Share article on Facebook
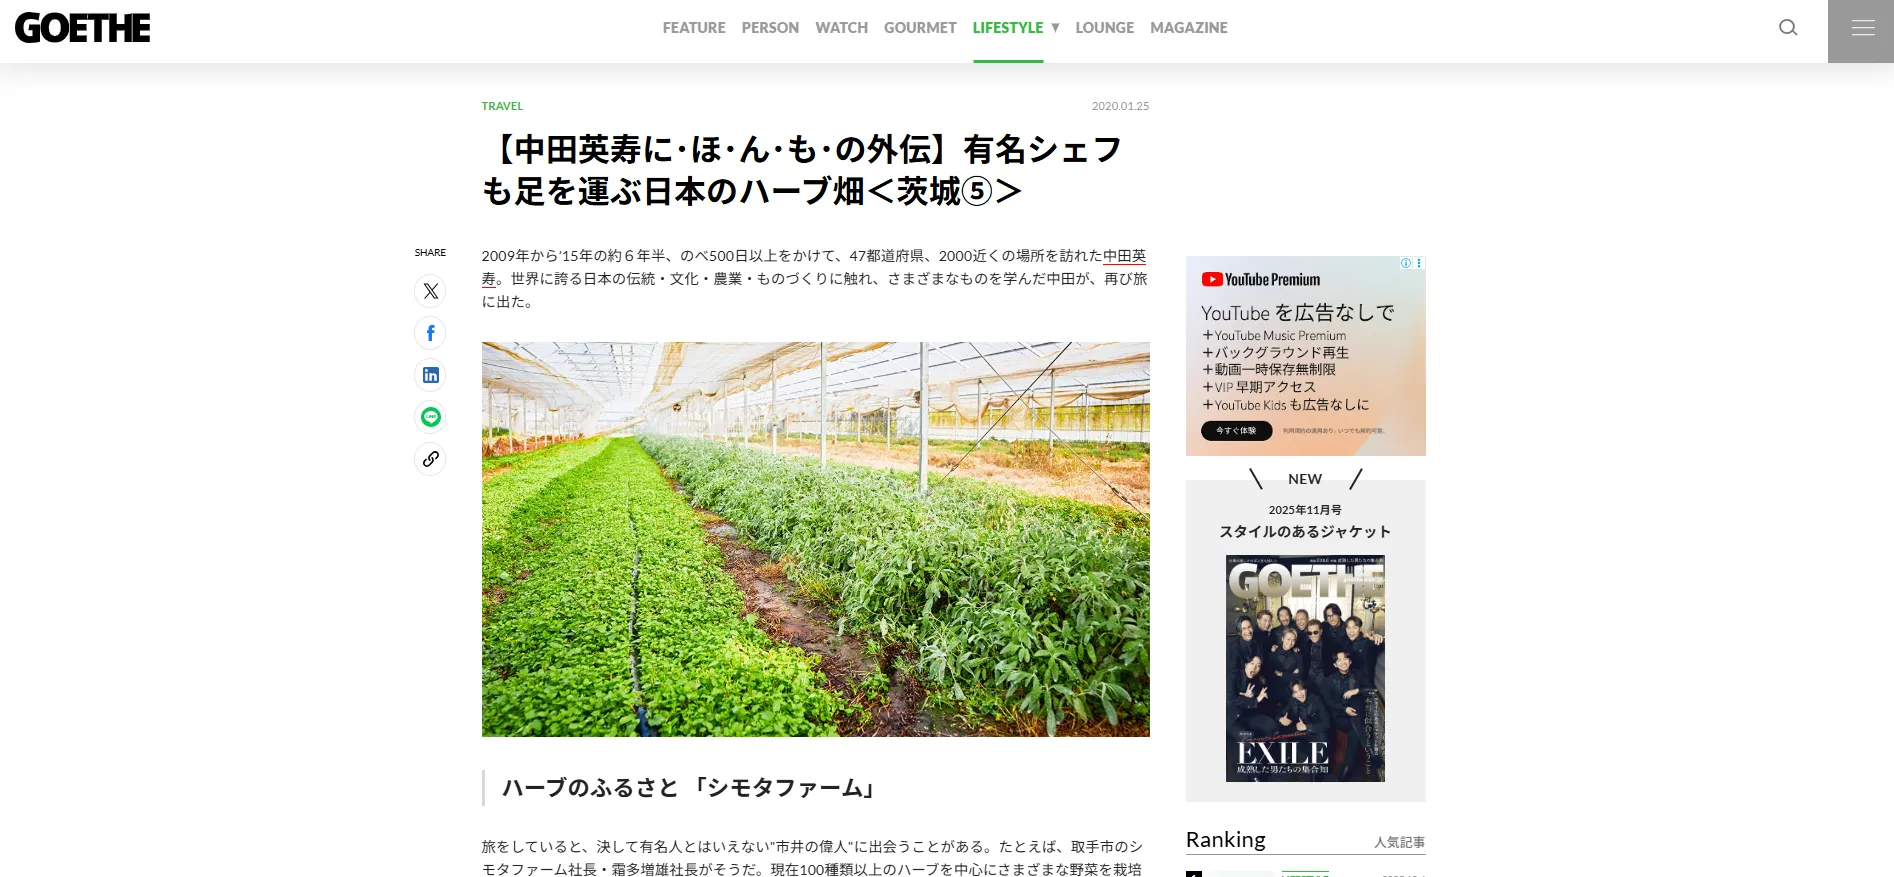This screenshot has height=877, width=1894. point(430,333)
